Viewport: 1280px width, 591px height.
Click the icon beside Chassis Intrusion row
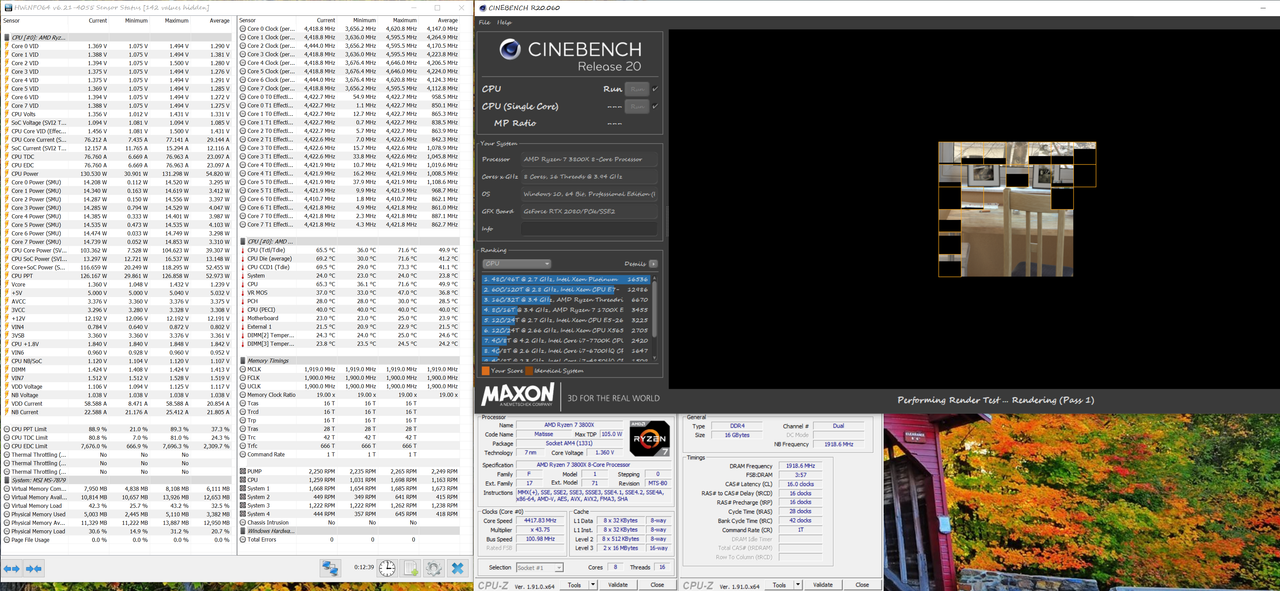(x=243, y=522)
